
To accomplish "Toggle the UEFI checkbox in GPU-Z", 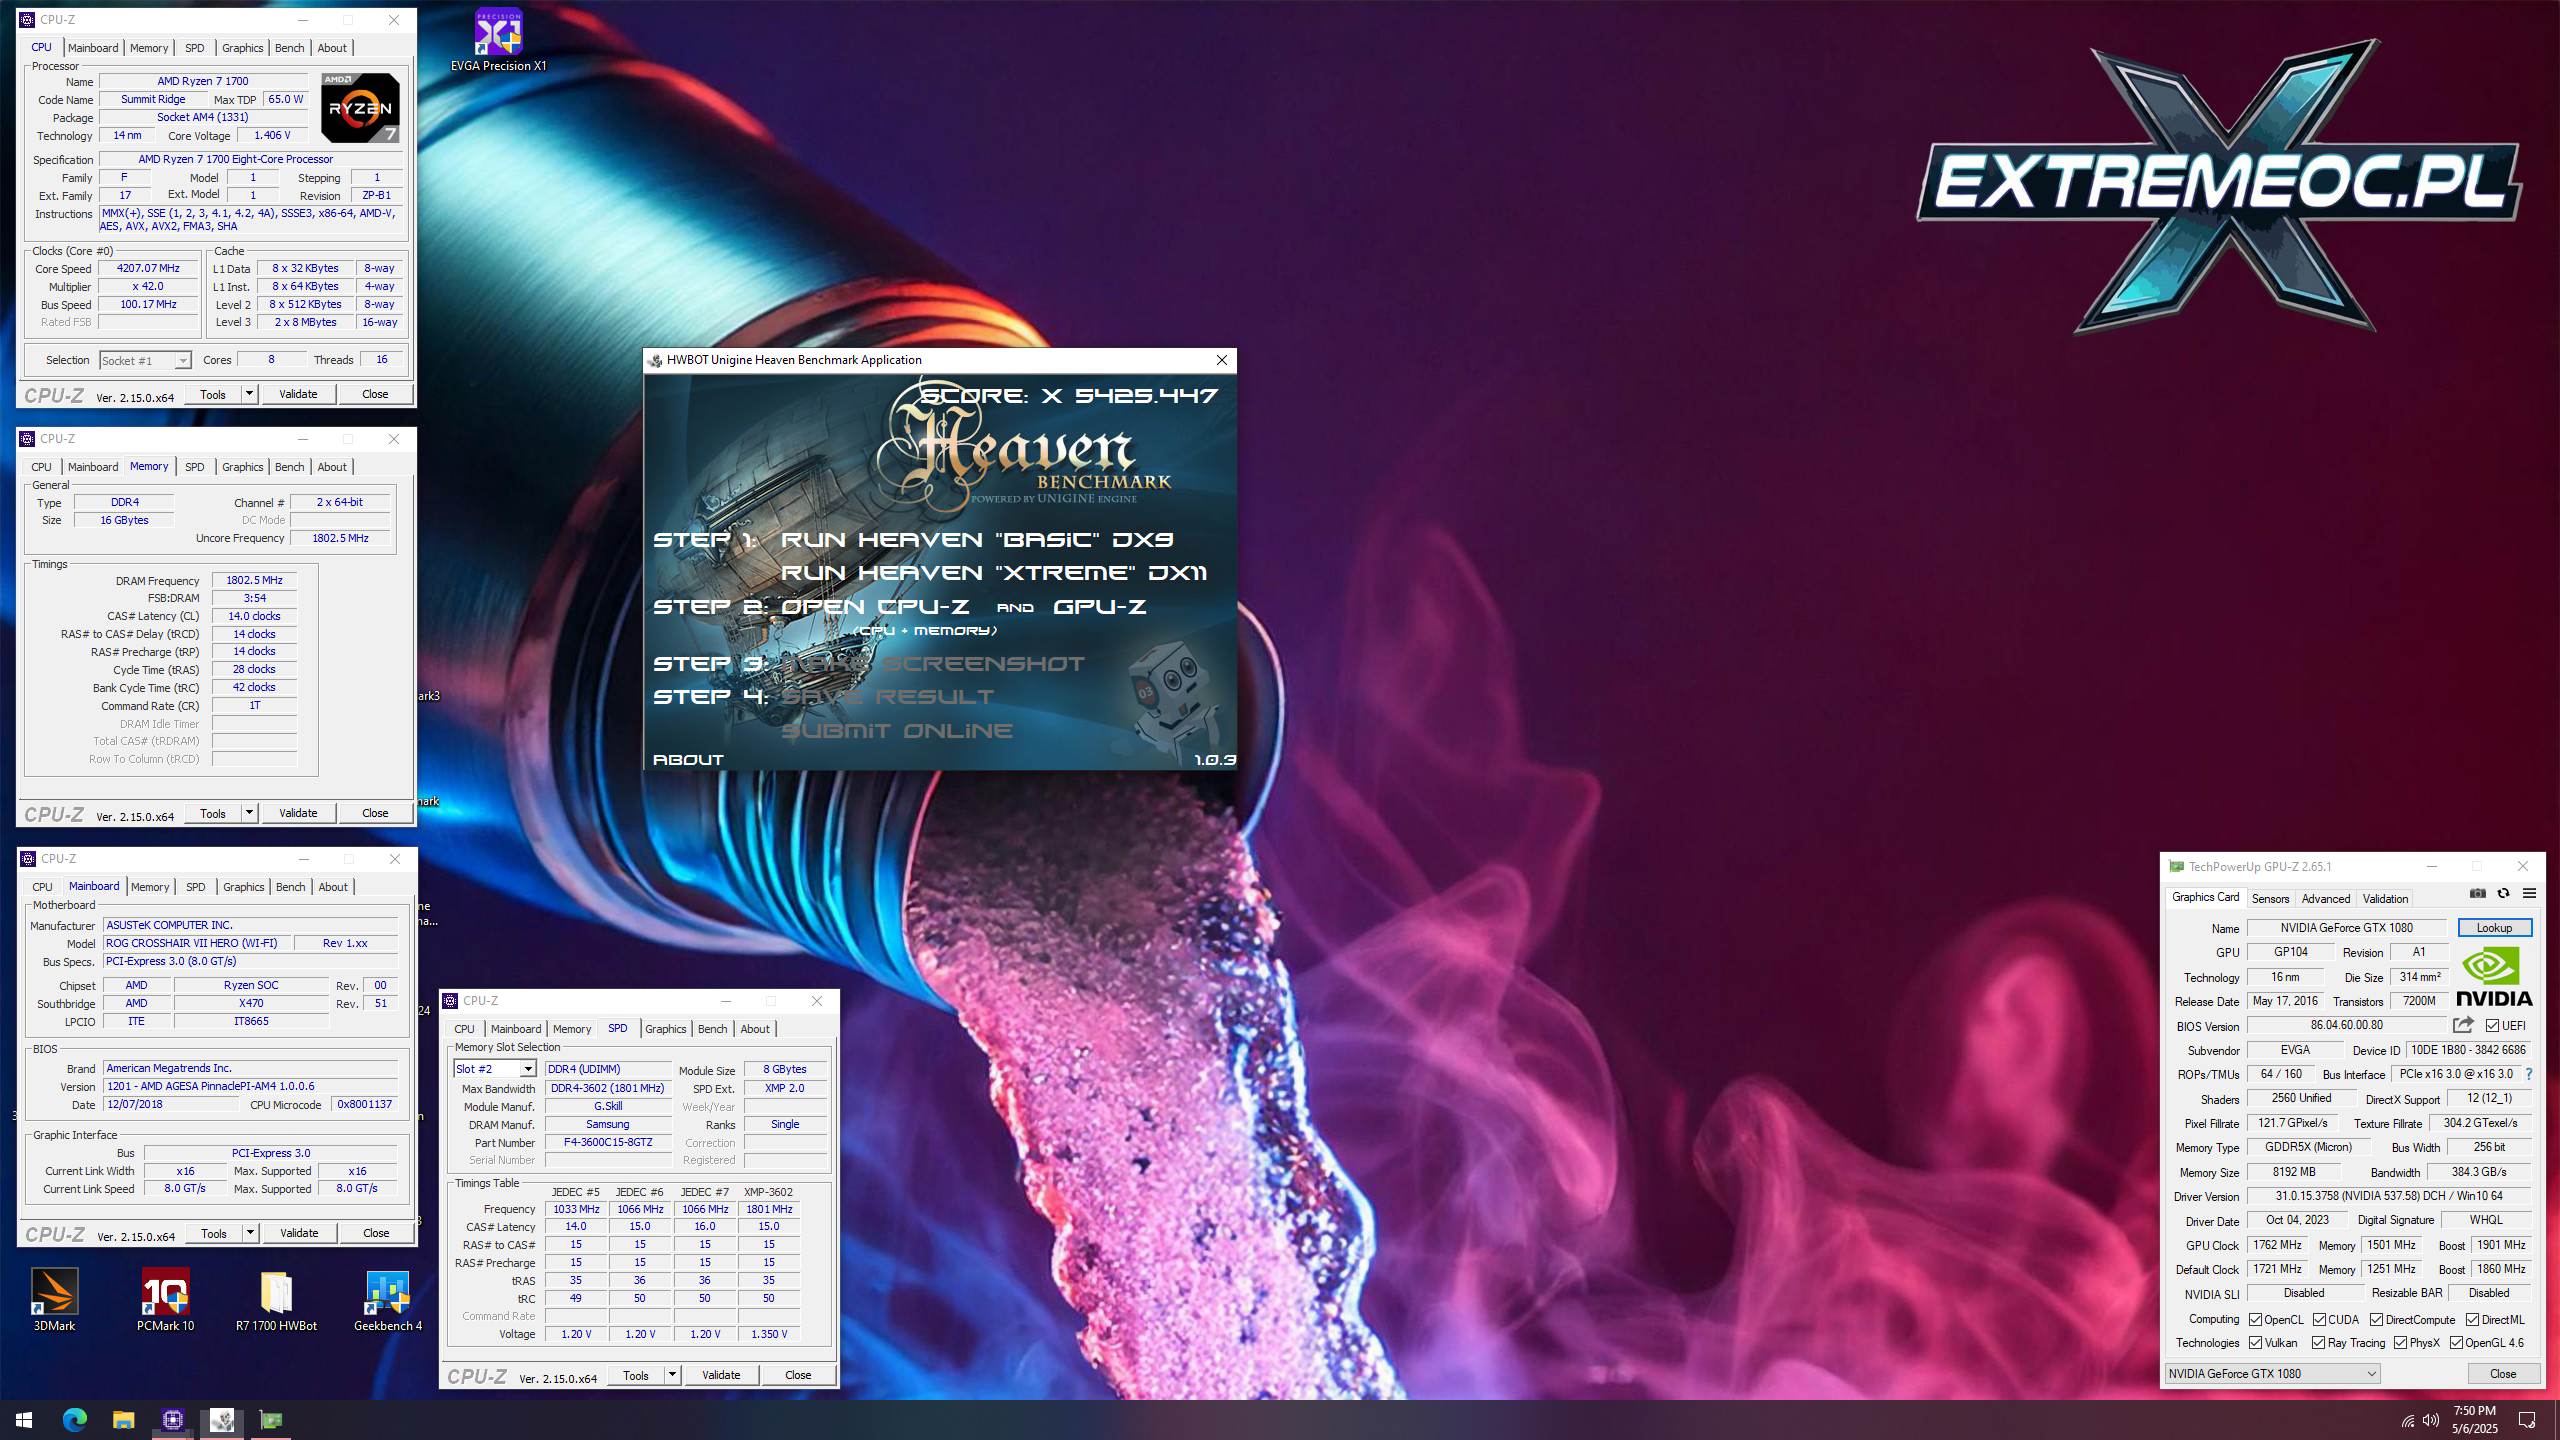I will (x=2493, y=1025).
